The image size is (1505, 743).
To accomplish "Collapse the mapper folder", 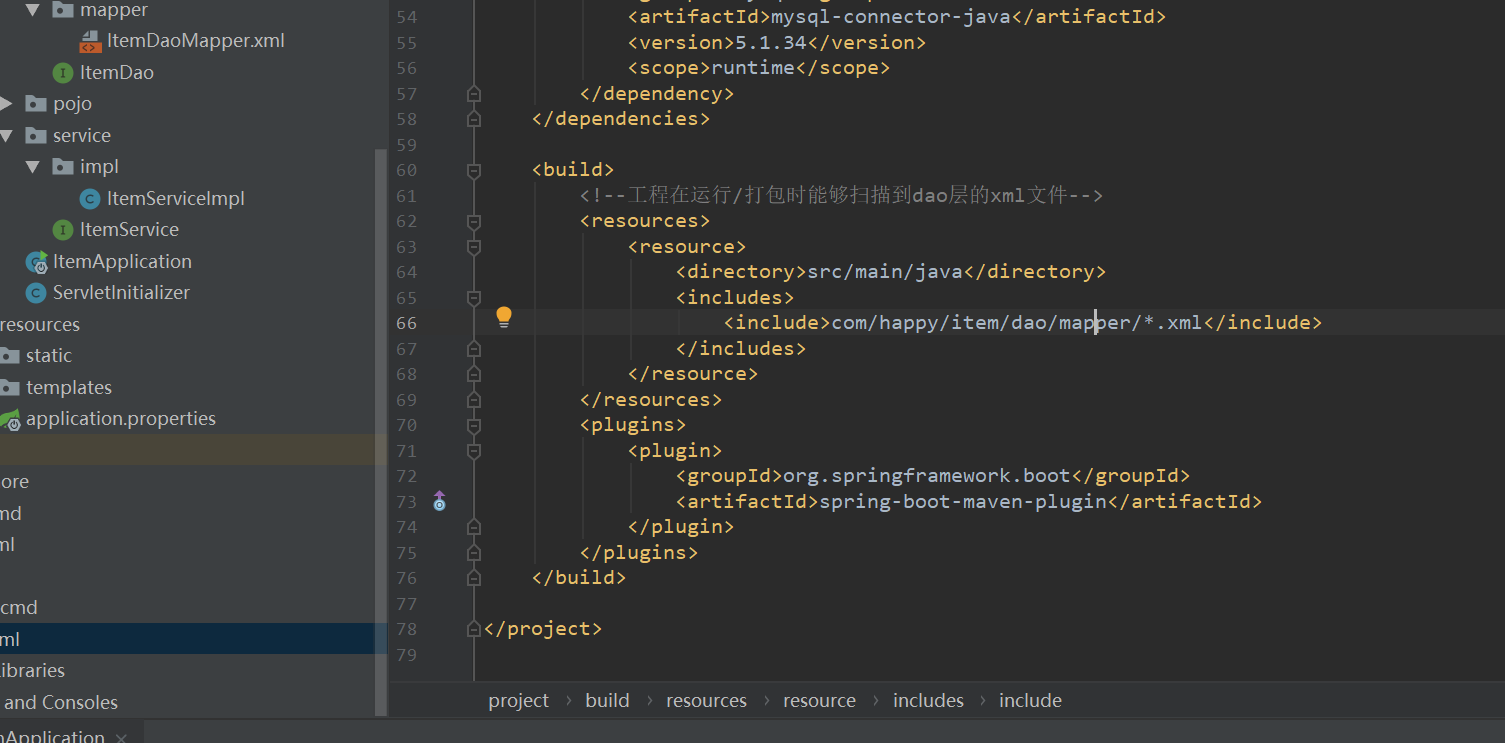I will (x=33, y=10).
